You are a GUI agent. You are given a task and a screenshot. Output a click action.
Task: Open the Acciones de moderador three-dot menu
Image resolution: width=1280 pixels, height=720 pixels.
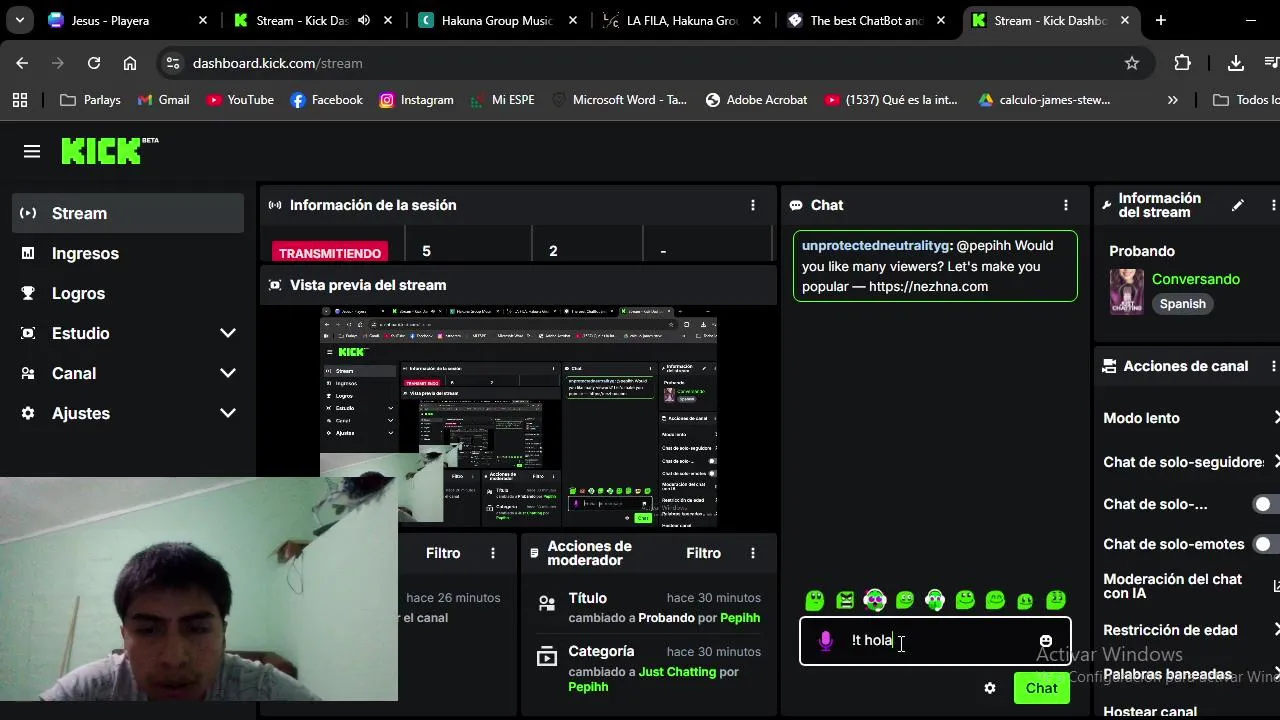coord(753,553)
